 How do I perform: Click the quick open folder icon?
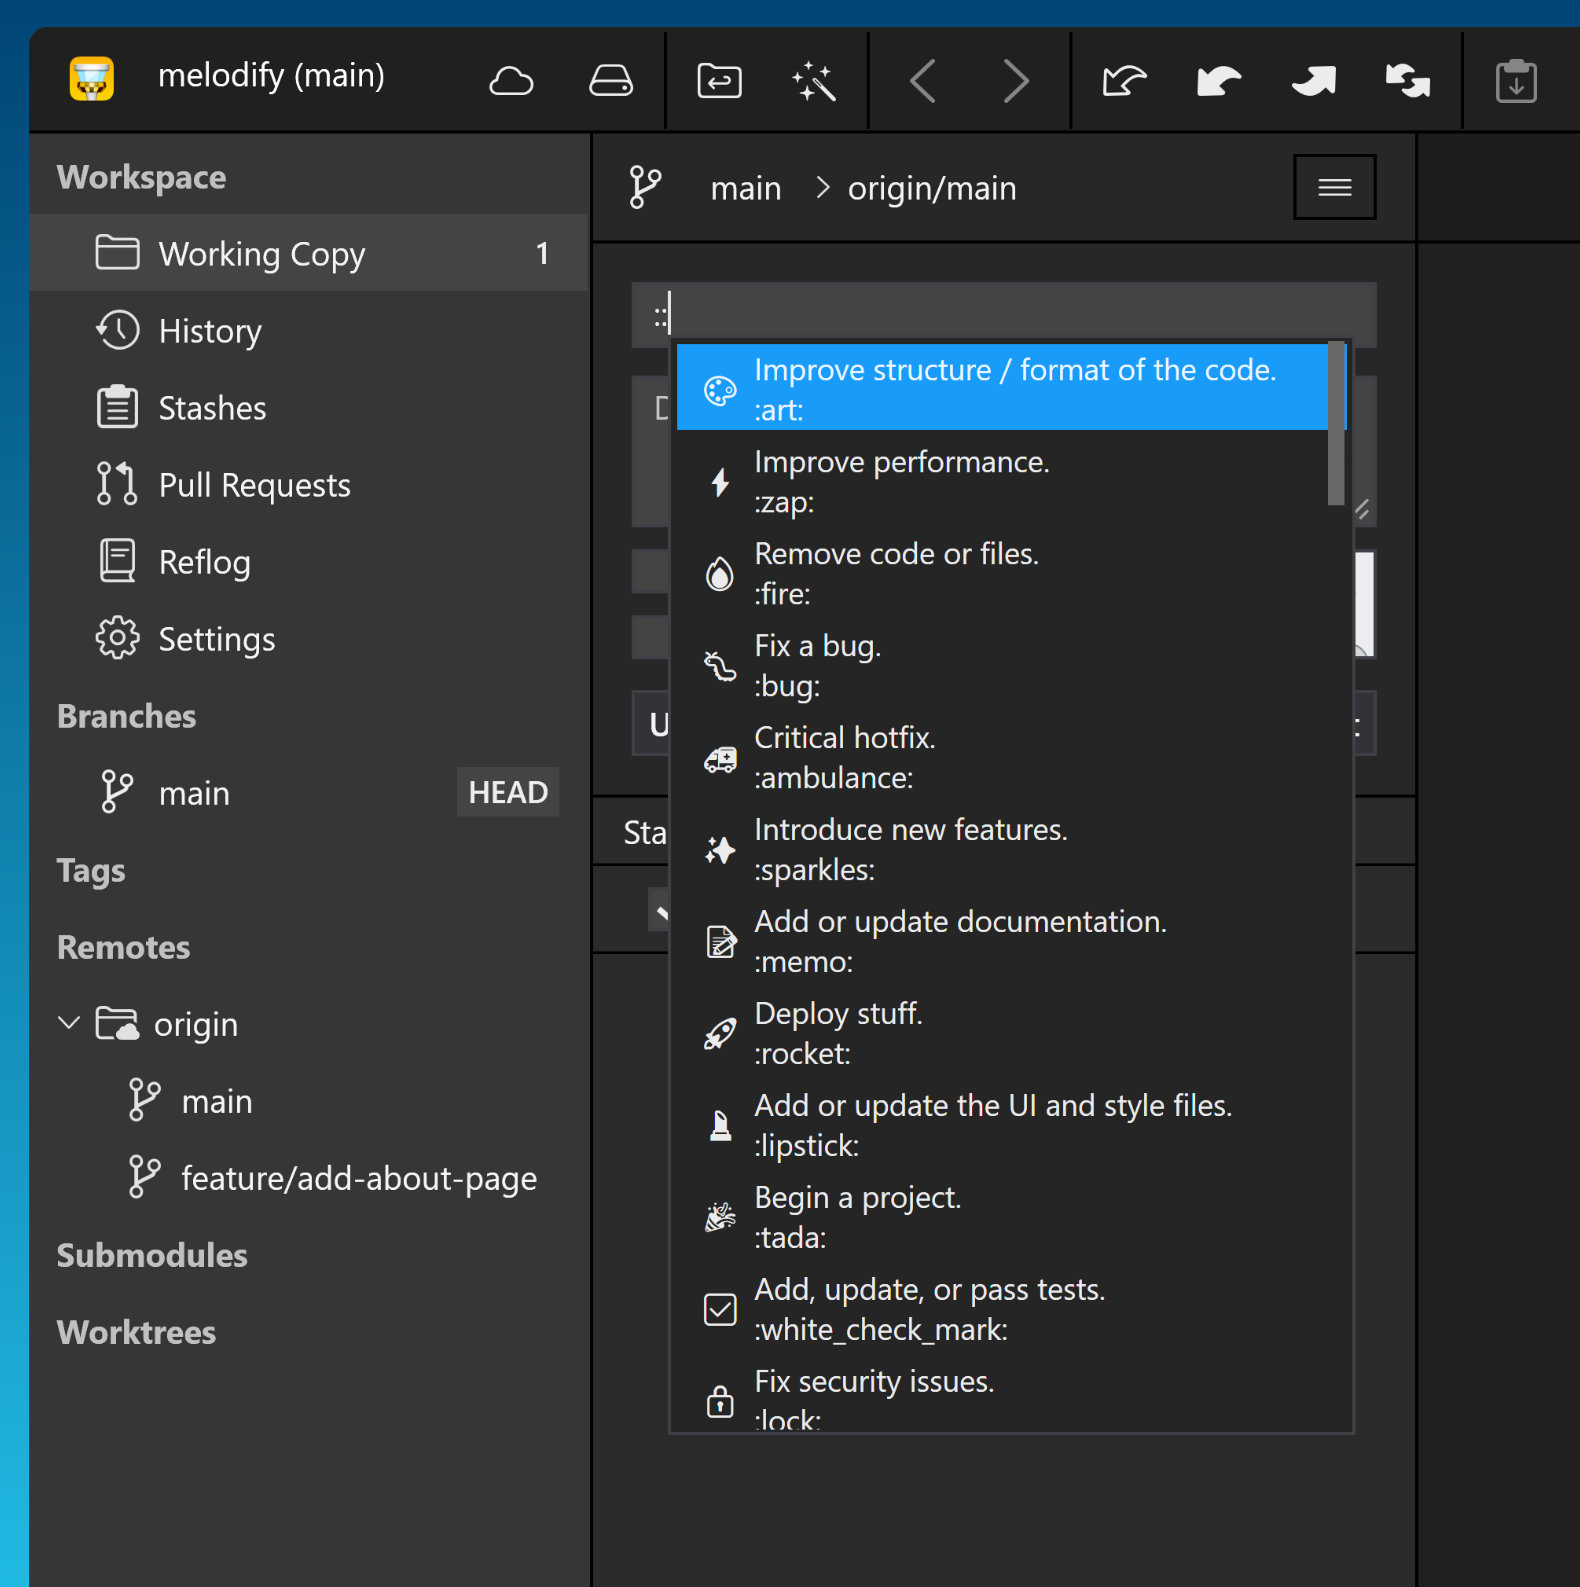tap(719, 81)
